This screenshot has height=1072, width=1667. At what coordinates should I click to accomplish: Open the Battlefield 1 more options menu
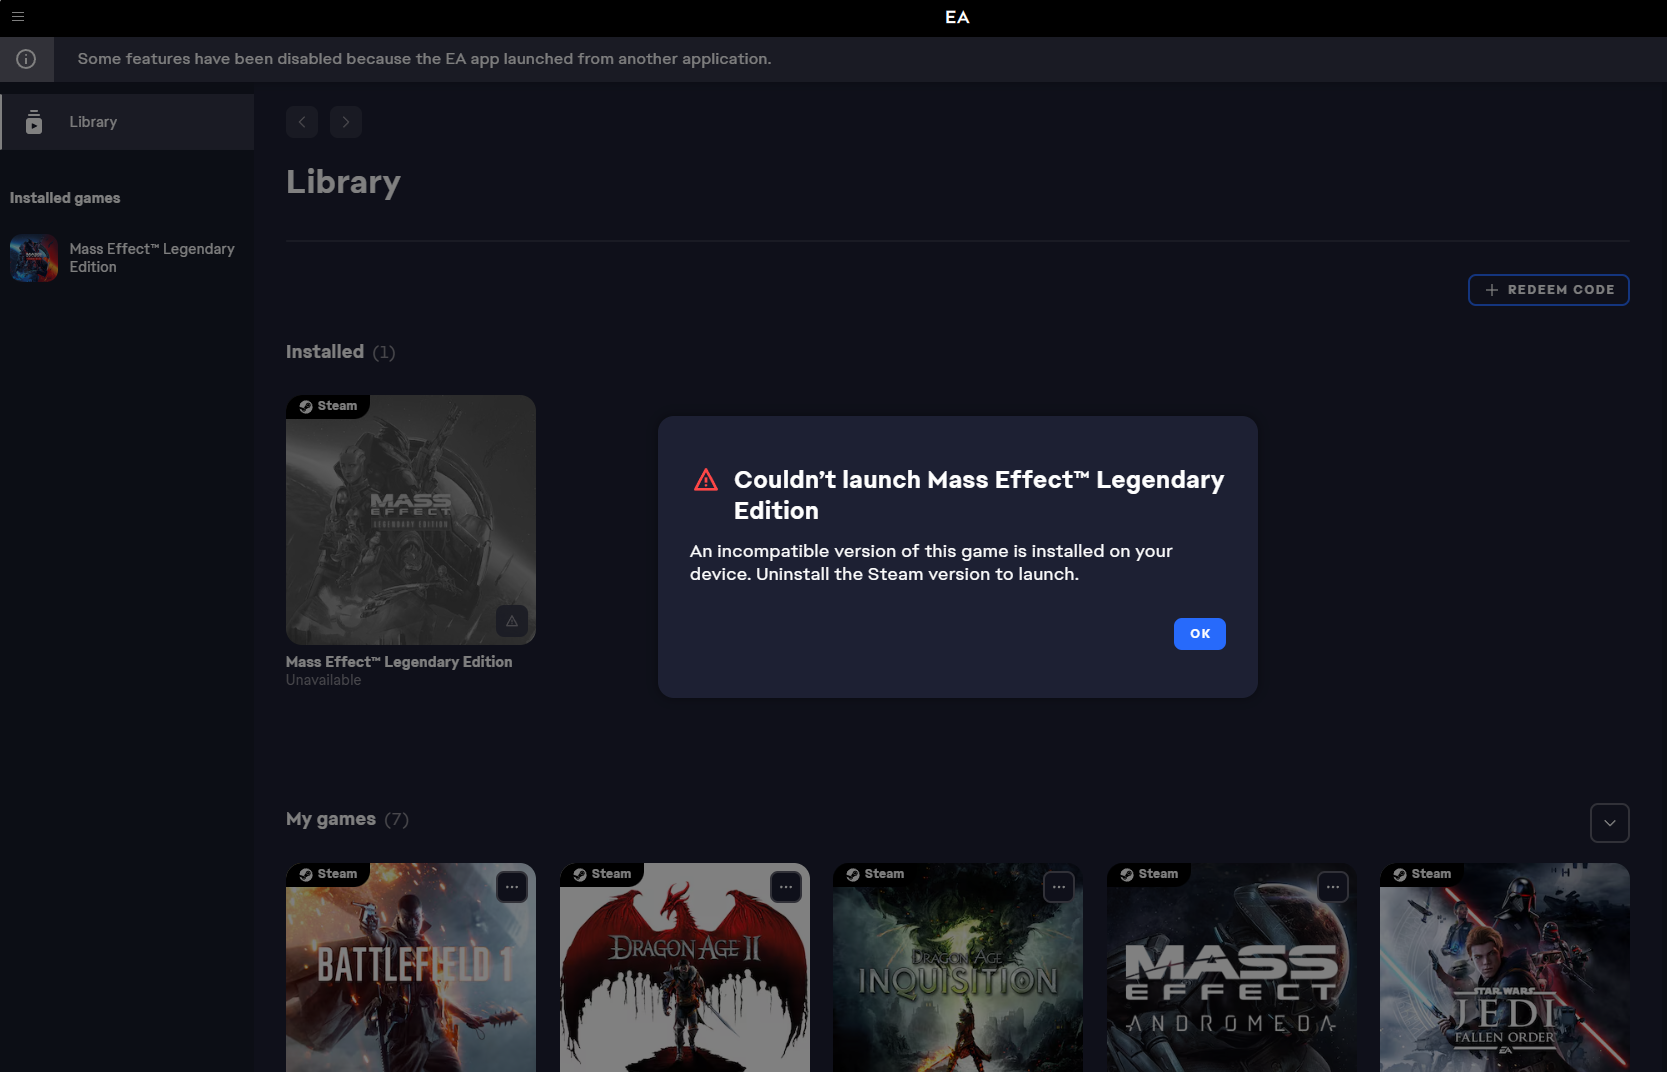[x=512, y=887]
